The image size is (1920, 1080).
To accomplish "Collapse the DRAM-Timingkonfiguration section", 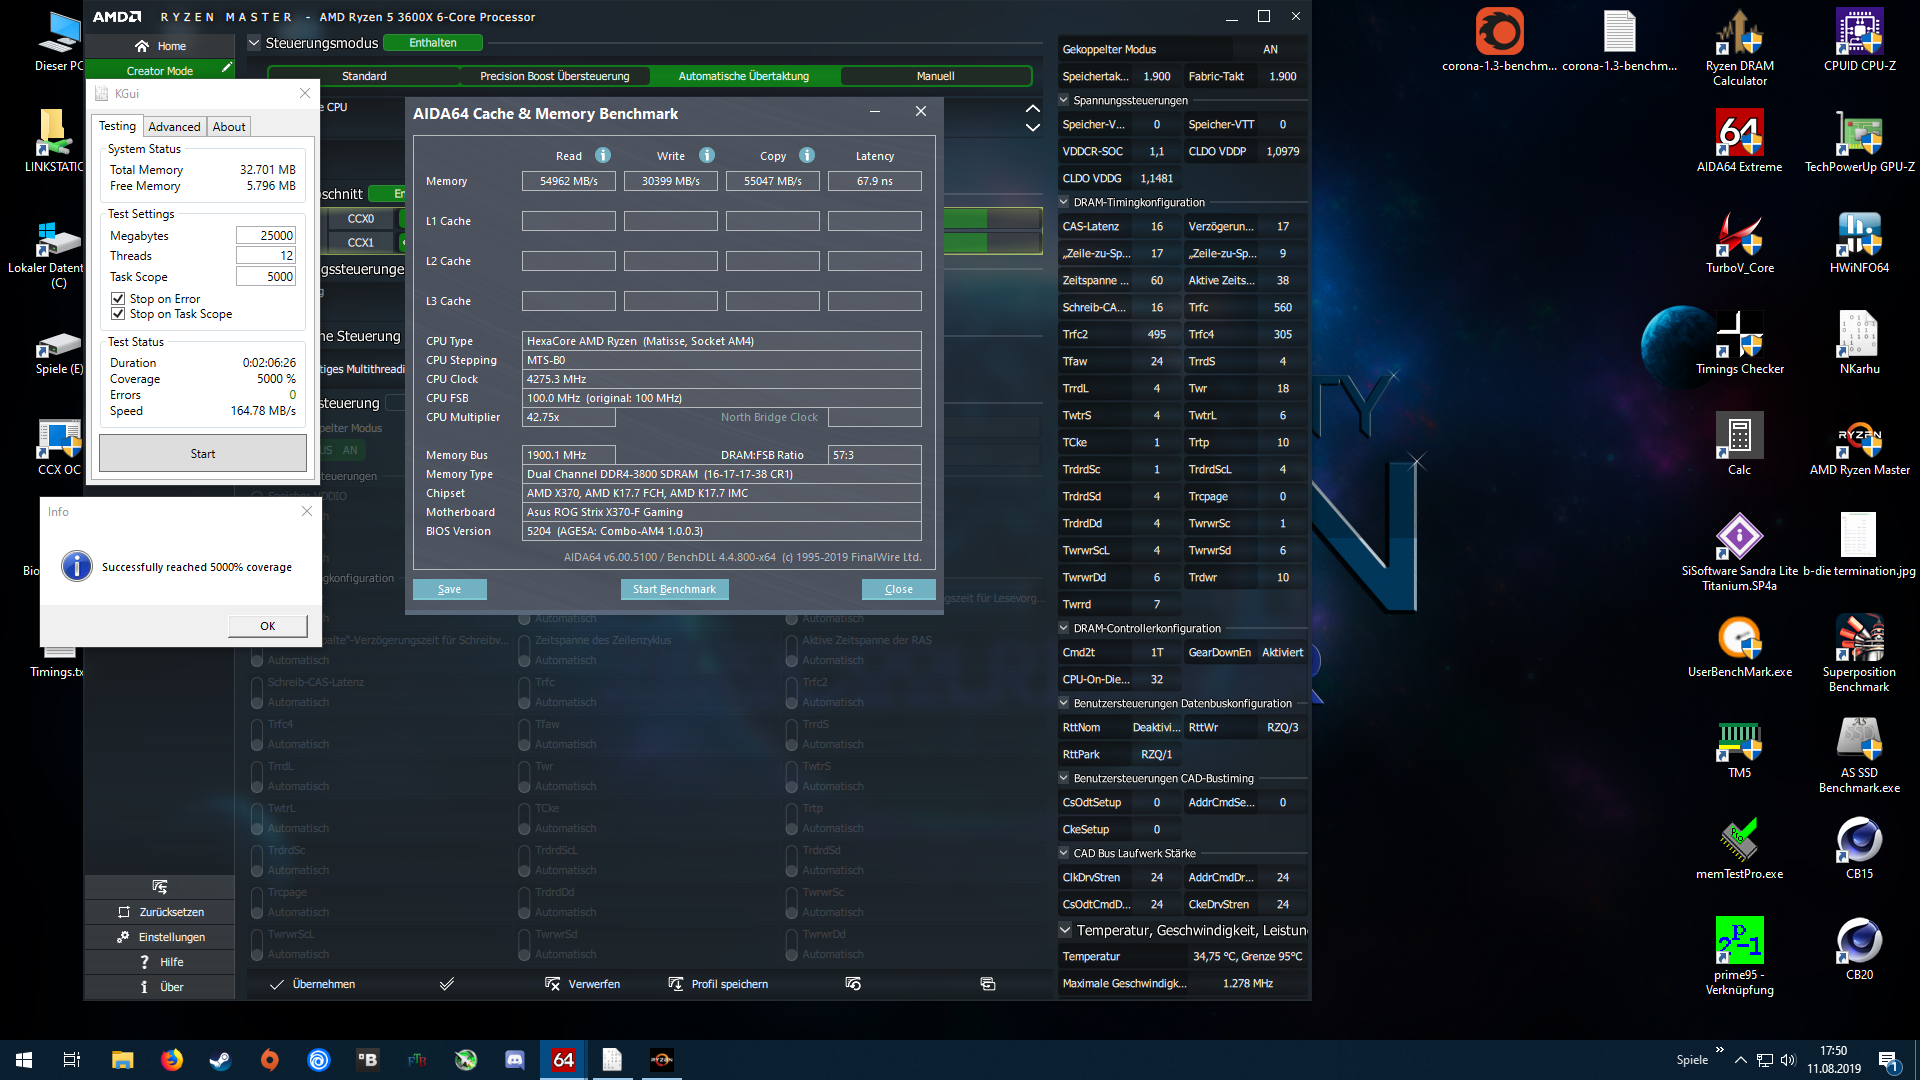I will 1064,202.
